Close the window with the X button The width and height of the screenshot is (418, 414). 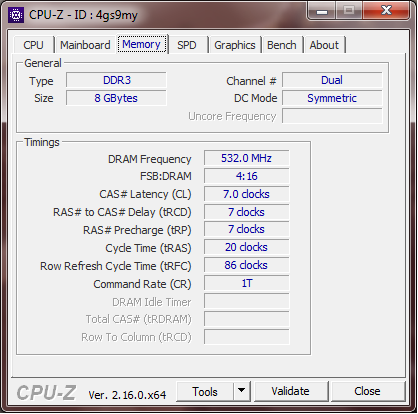(x=386, y=11)
